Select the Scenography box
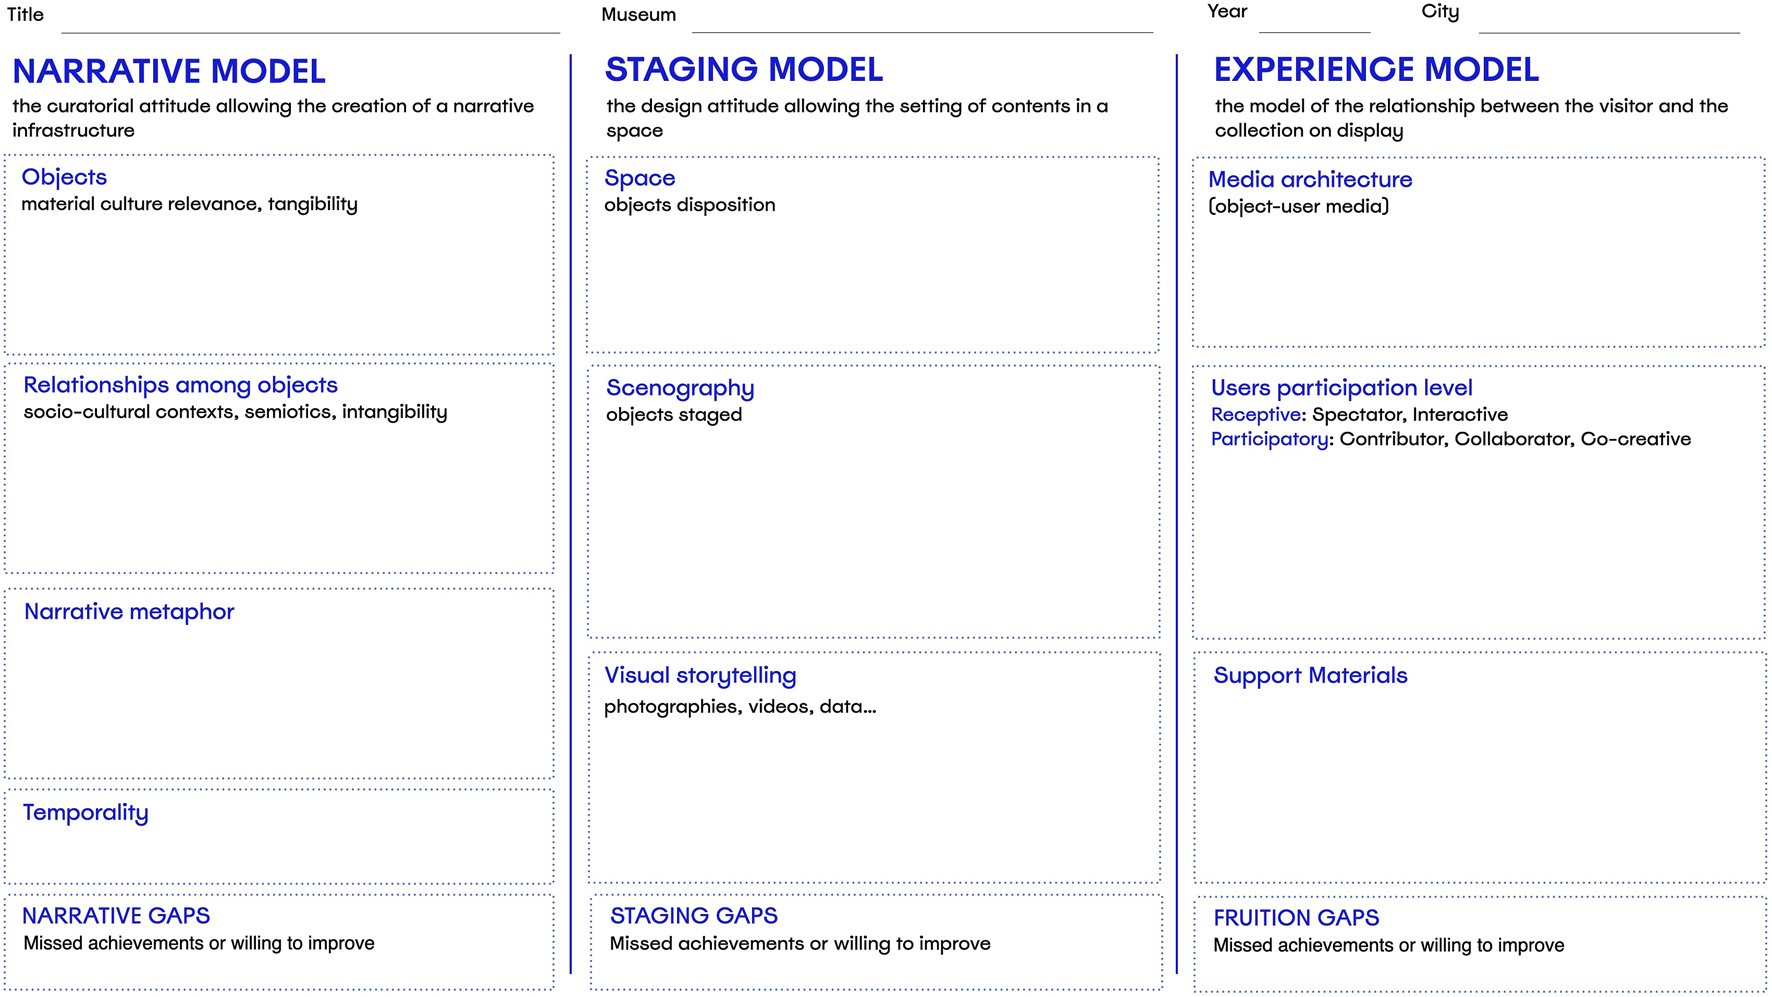 pyautogui.click(x=874, y=501)
